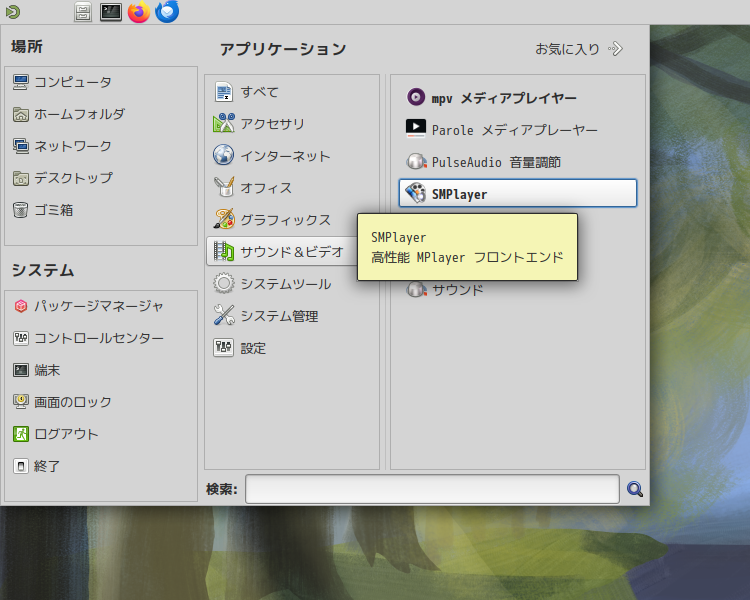The width and height of the screenshot is (750, 600).
Task: Select サウンド＆ビデオ category
Action: click(x=282, y=252)
